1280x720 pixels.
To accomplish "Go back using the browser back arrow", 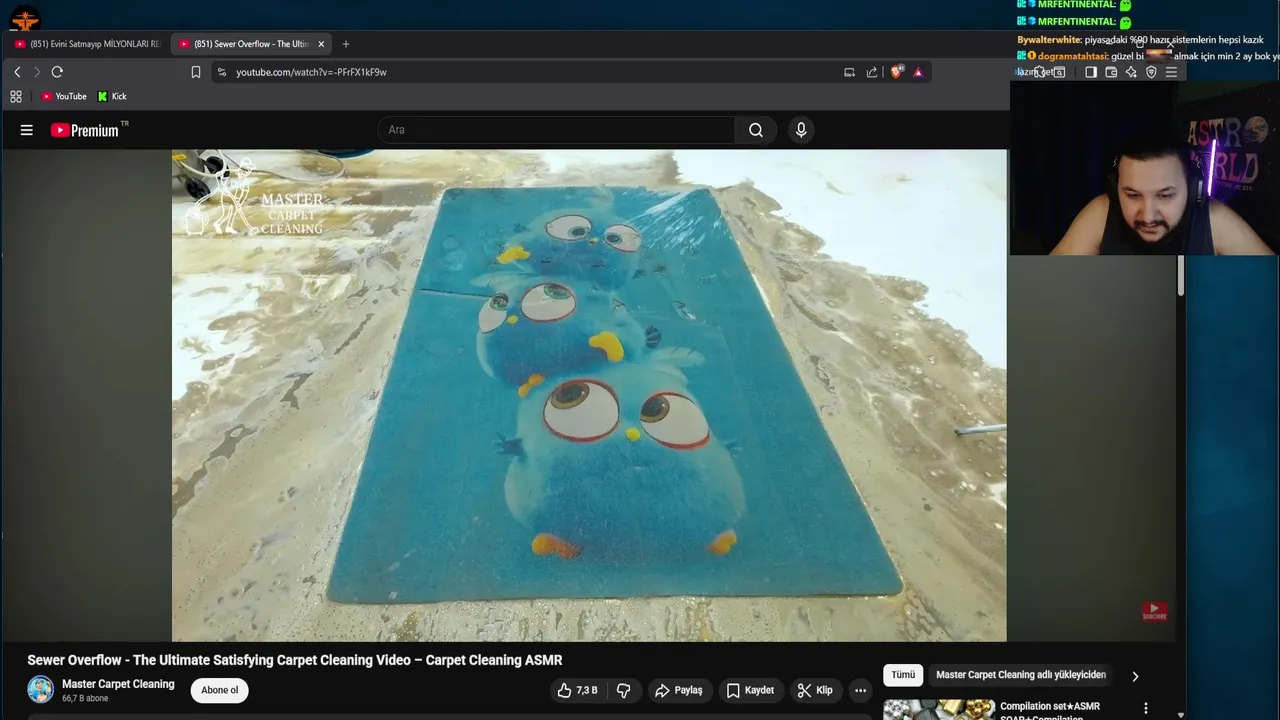I will [x=17, y=72].
